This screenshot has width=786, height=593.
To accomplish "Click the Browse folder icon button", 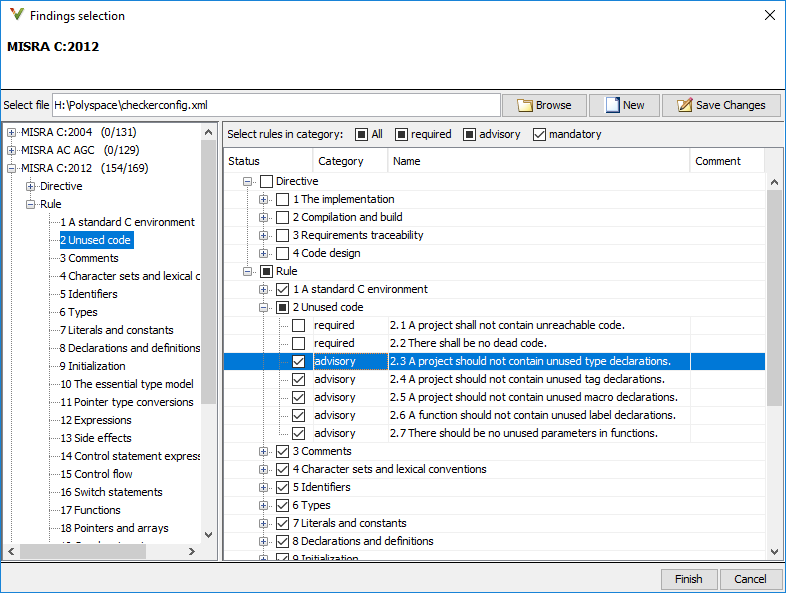I will click(544, 105).
